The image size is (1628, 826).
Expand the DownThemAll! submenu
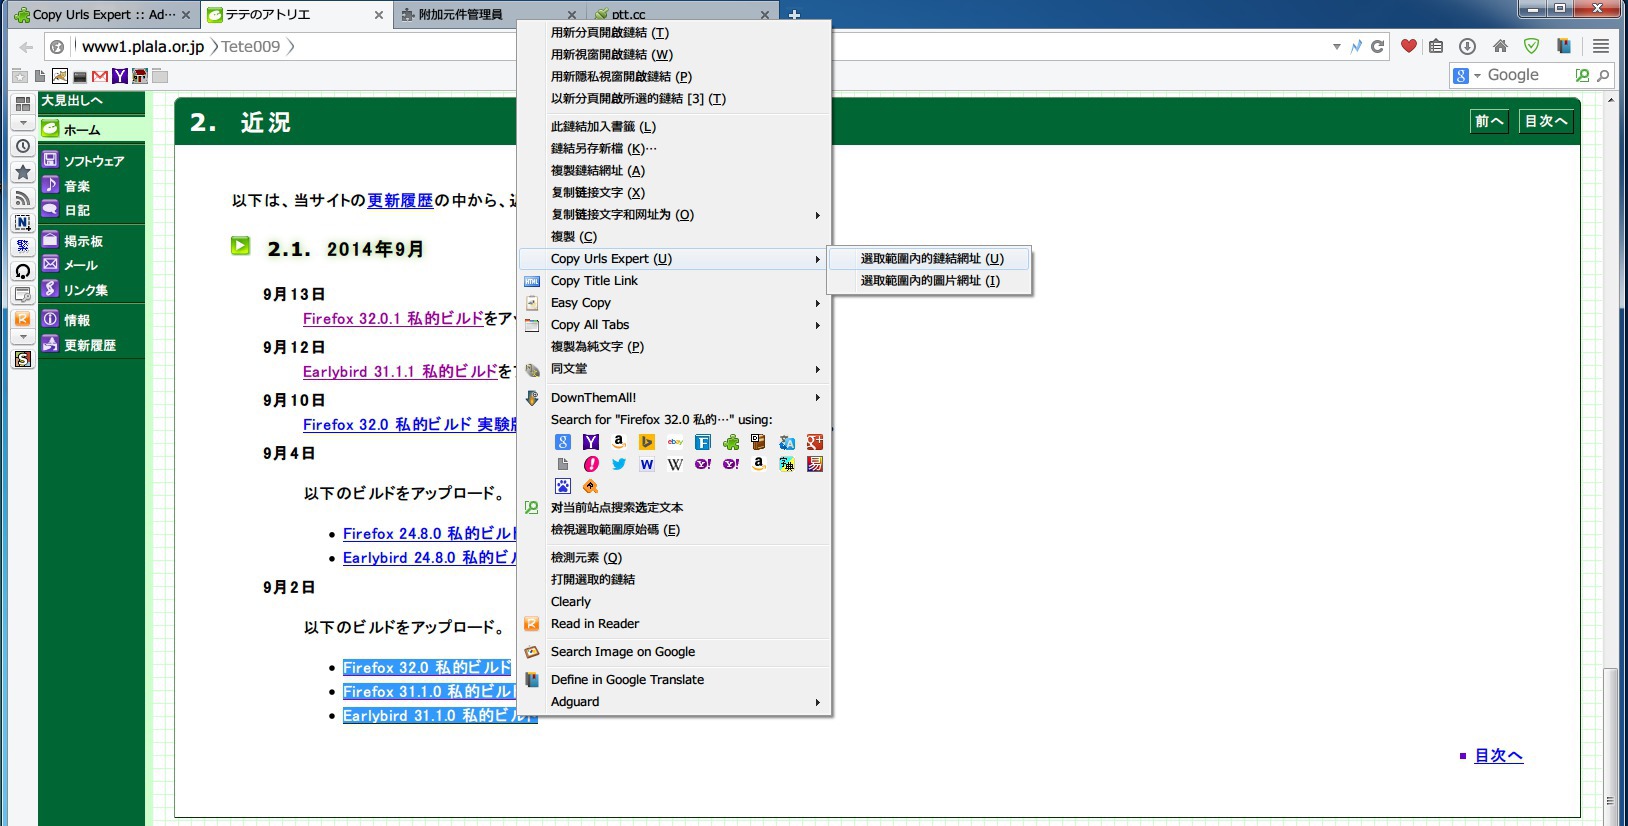[x=676, y=398]
